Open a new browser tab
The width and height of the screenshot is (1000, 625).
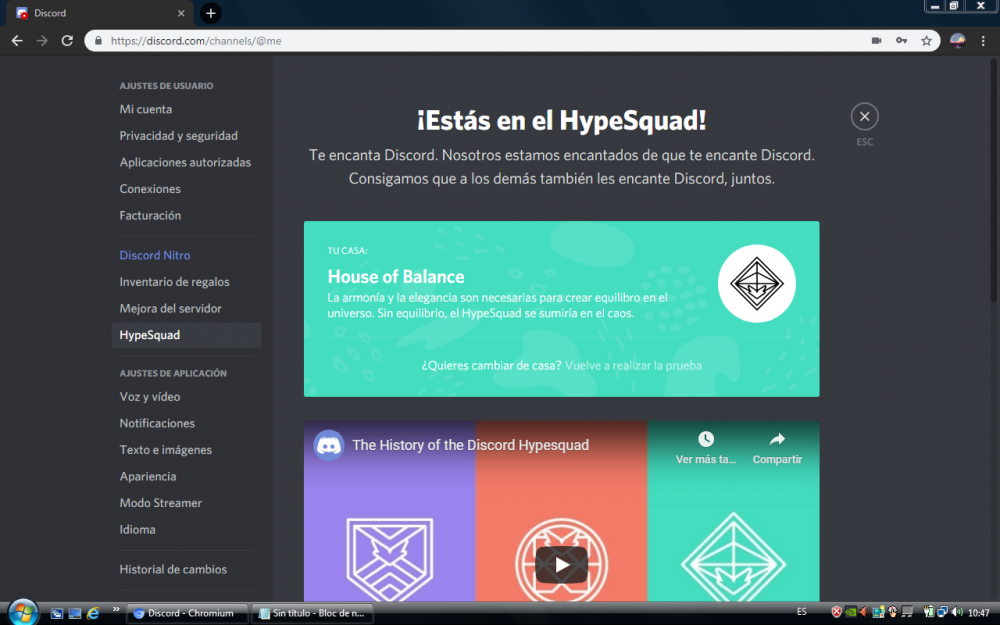210,13
